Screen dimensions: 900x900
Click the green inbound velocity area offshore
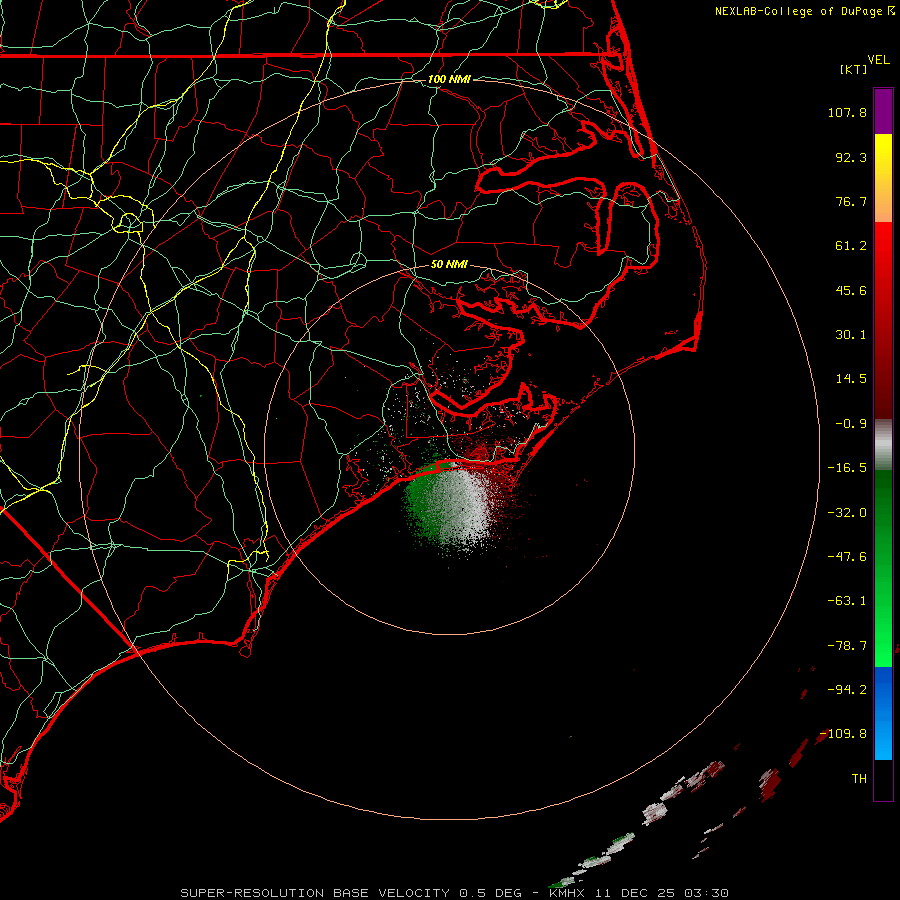422,502
